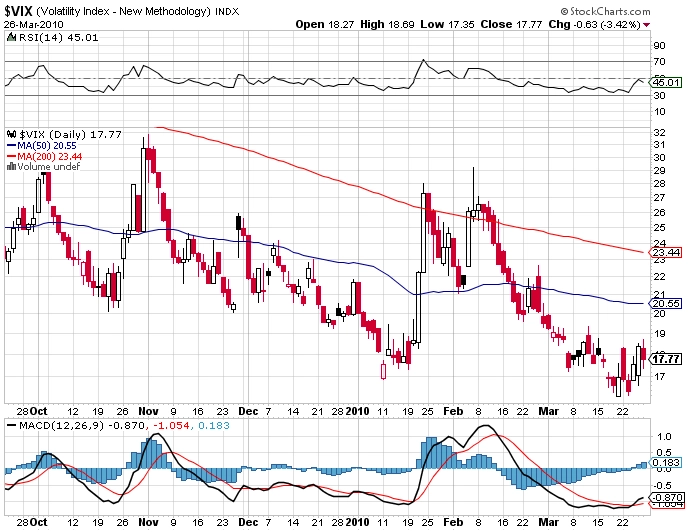Open the StockCharts.com link
Viewport: 688px width, 532px height.
pyautogui.click(x=610, y=11)
